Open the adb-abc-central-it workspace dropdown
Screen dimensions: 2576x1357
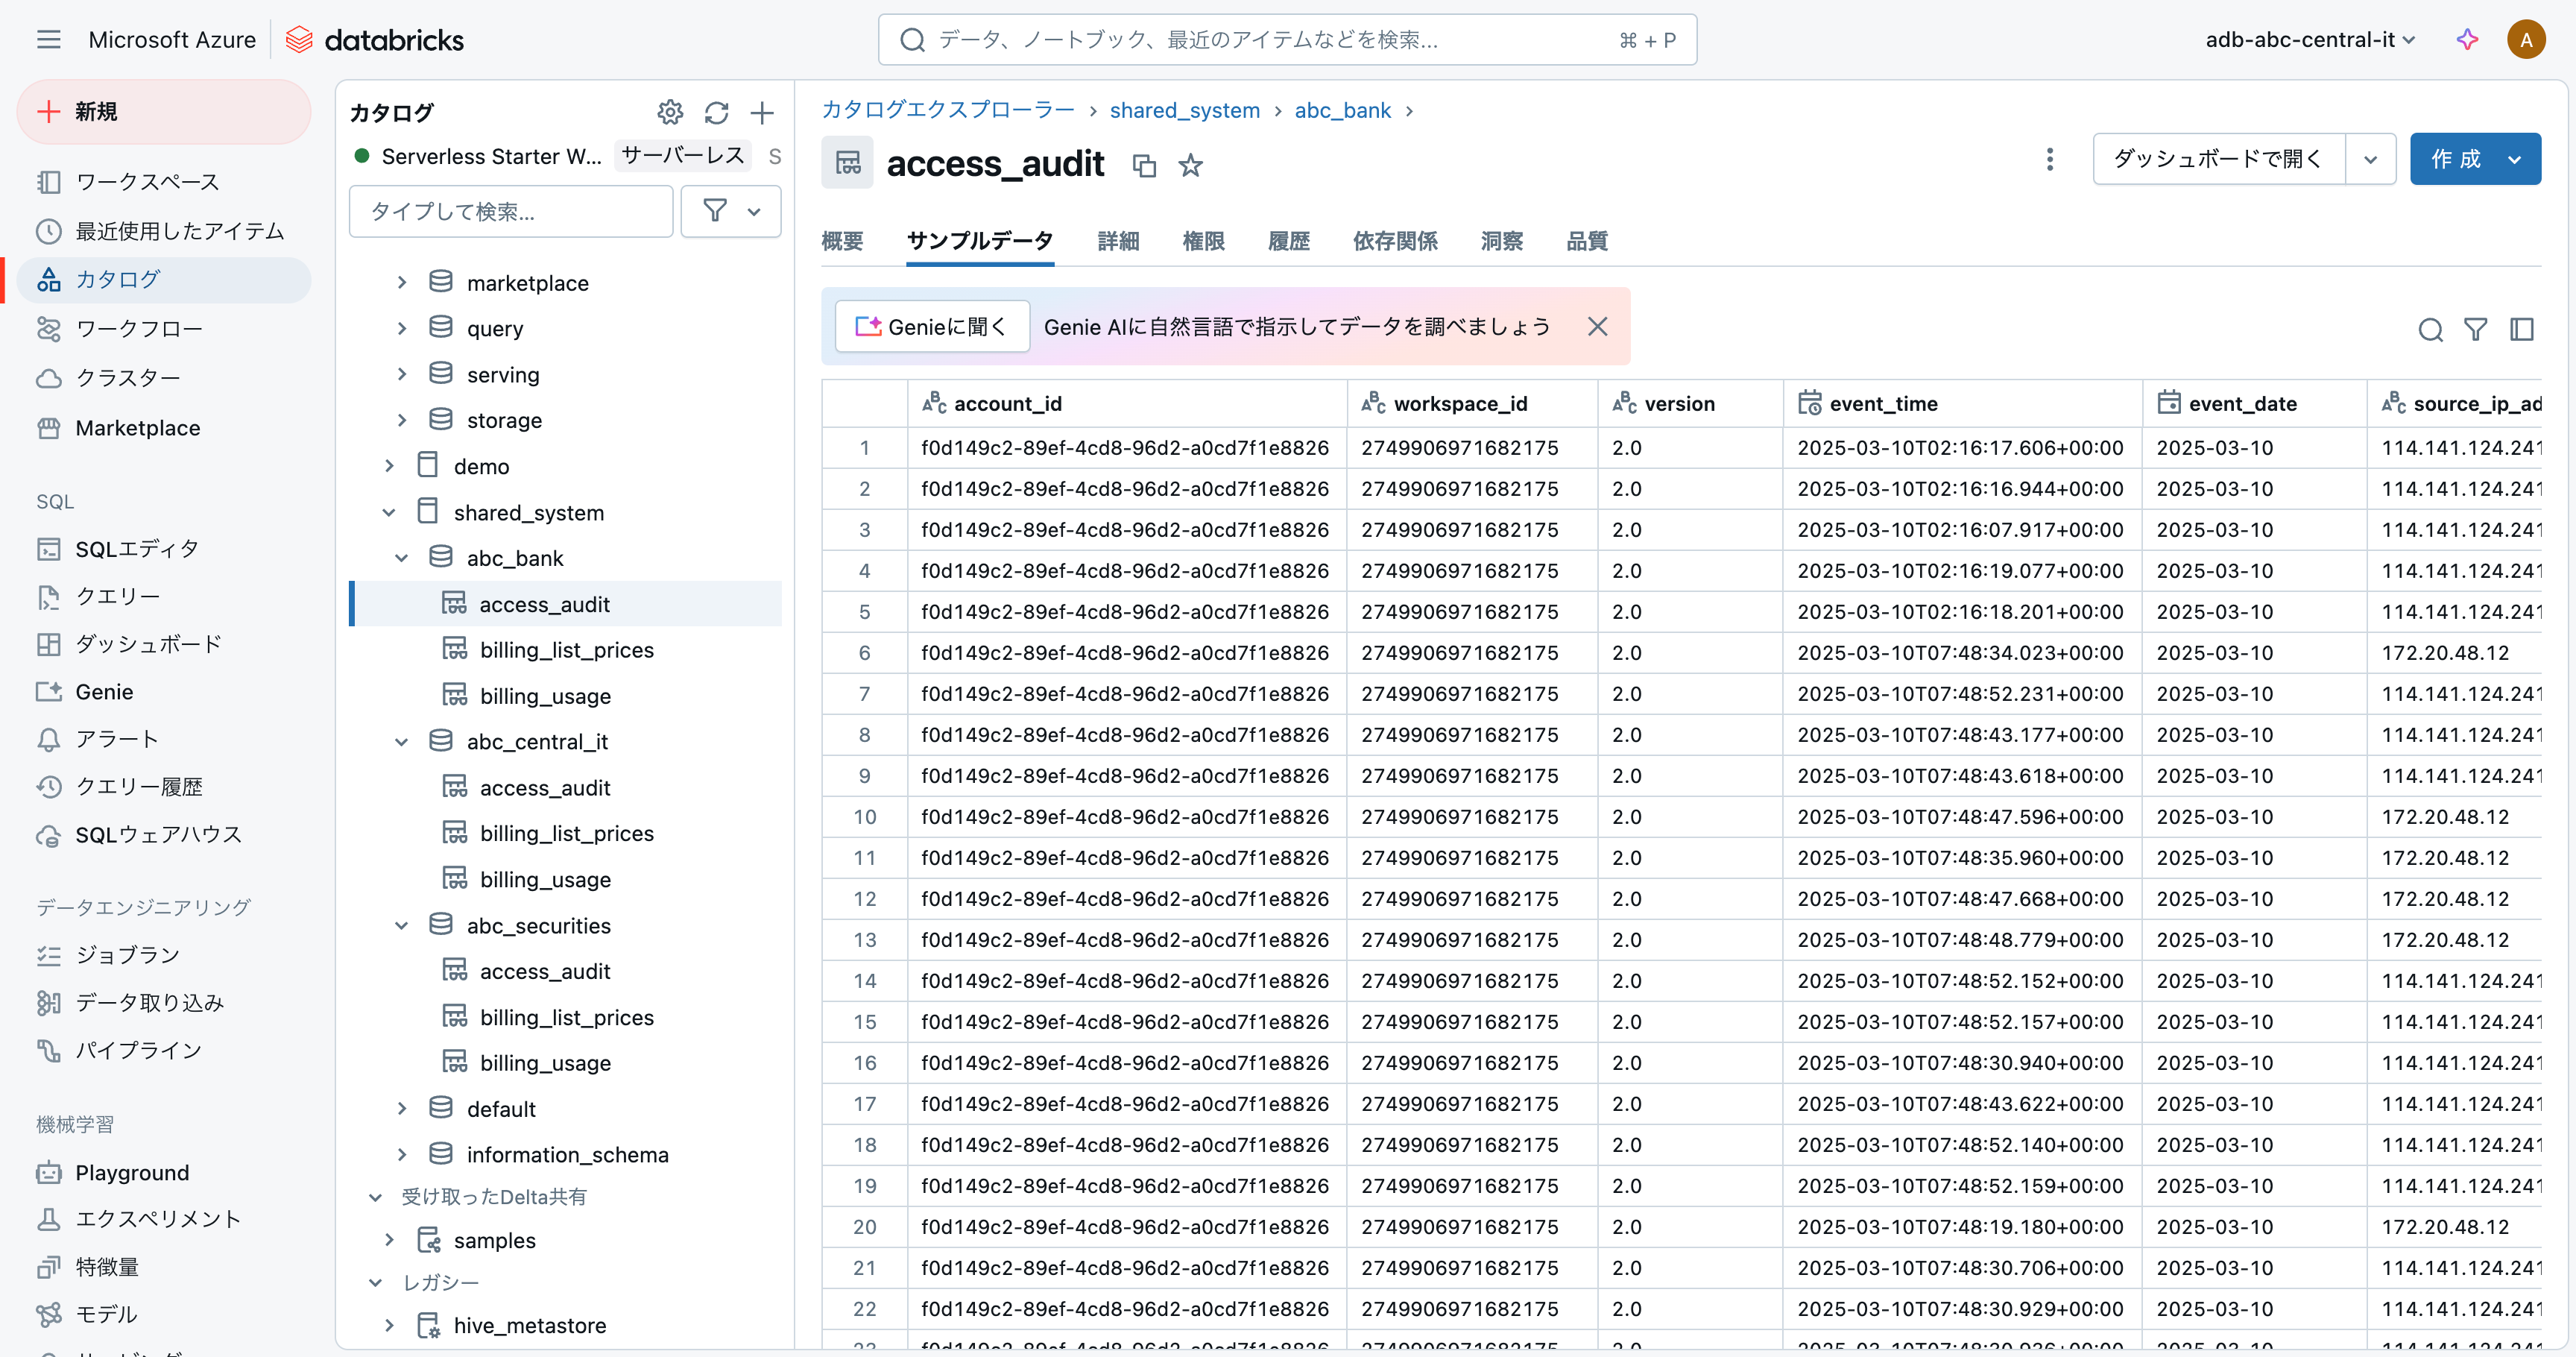pyautogui.click(x=2311, y=40)
